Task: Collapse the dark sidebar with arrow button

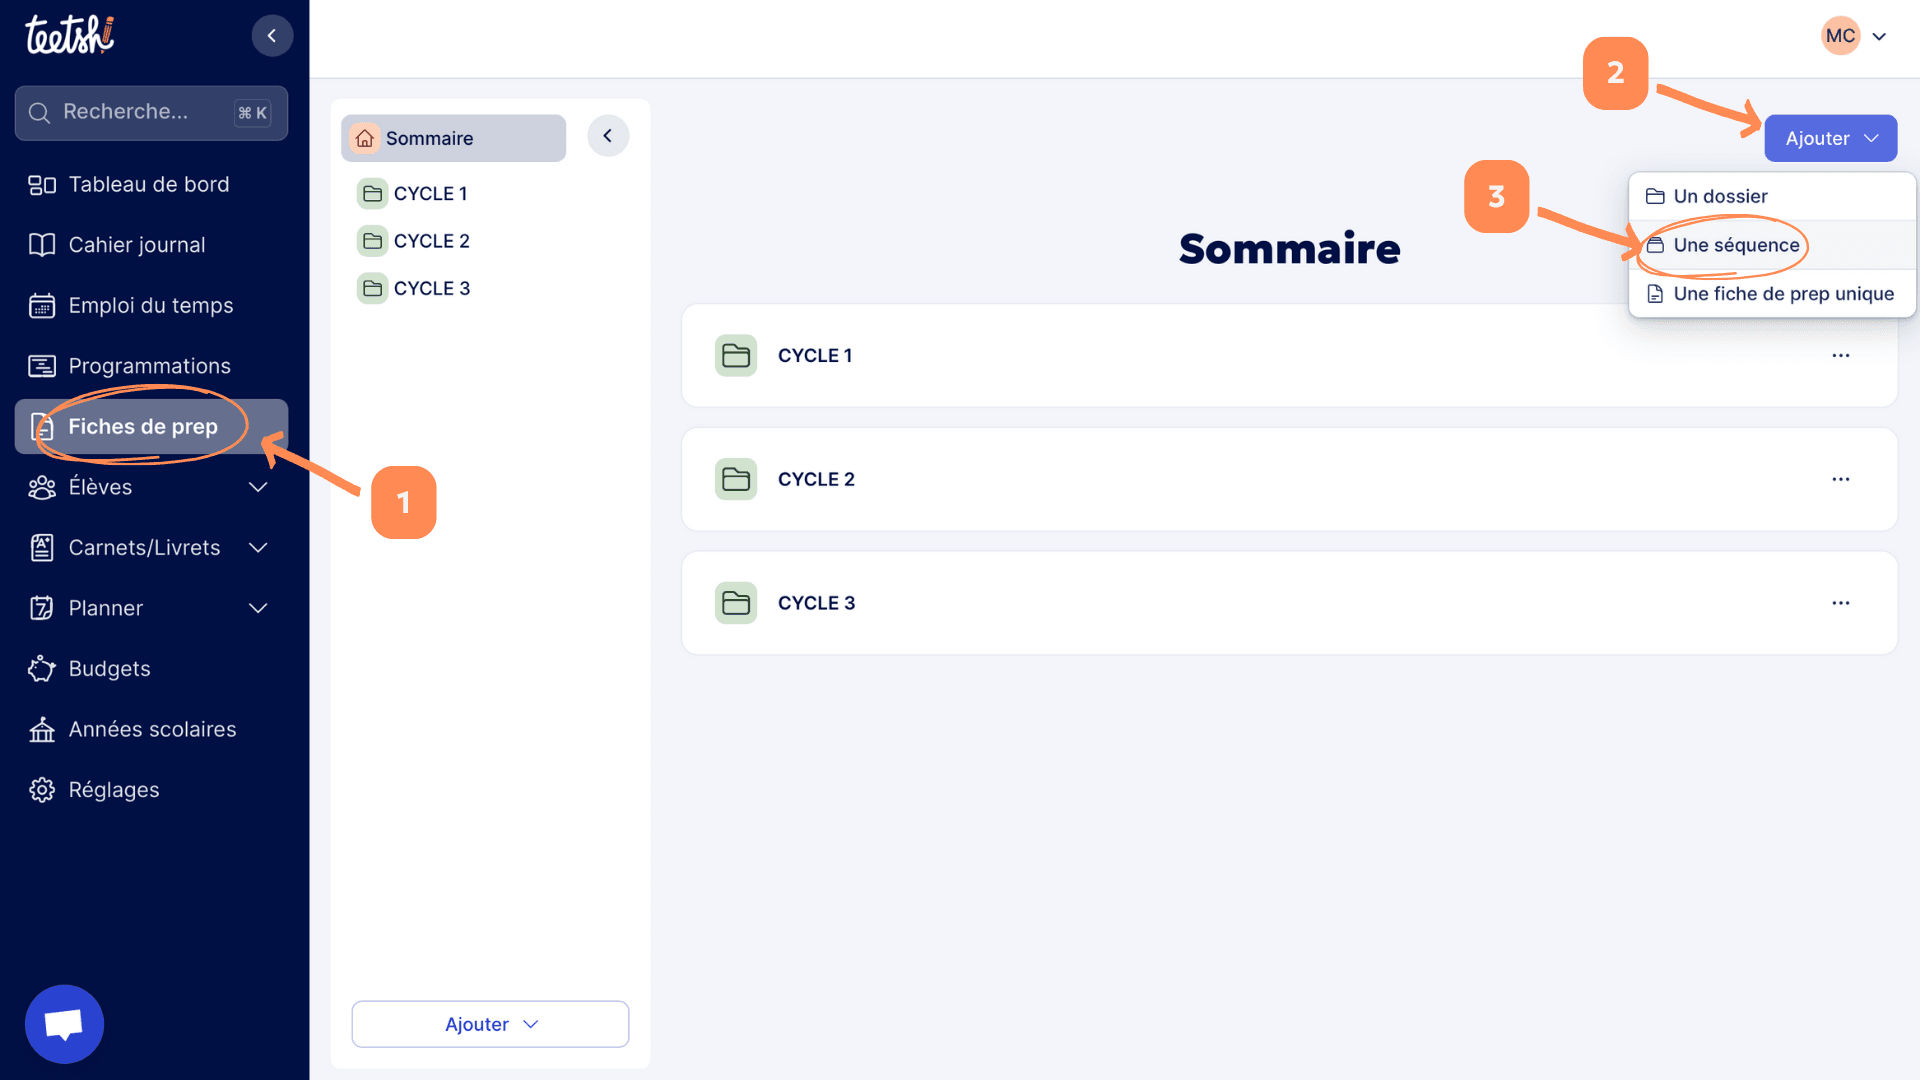Action: [x=272, y=36]
